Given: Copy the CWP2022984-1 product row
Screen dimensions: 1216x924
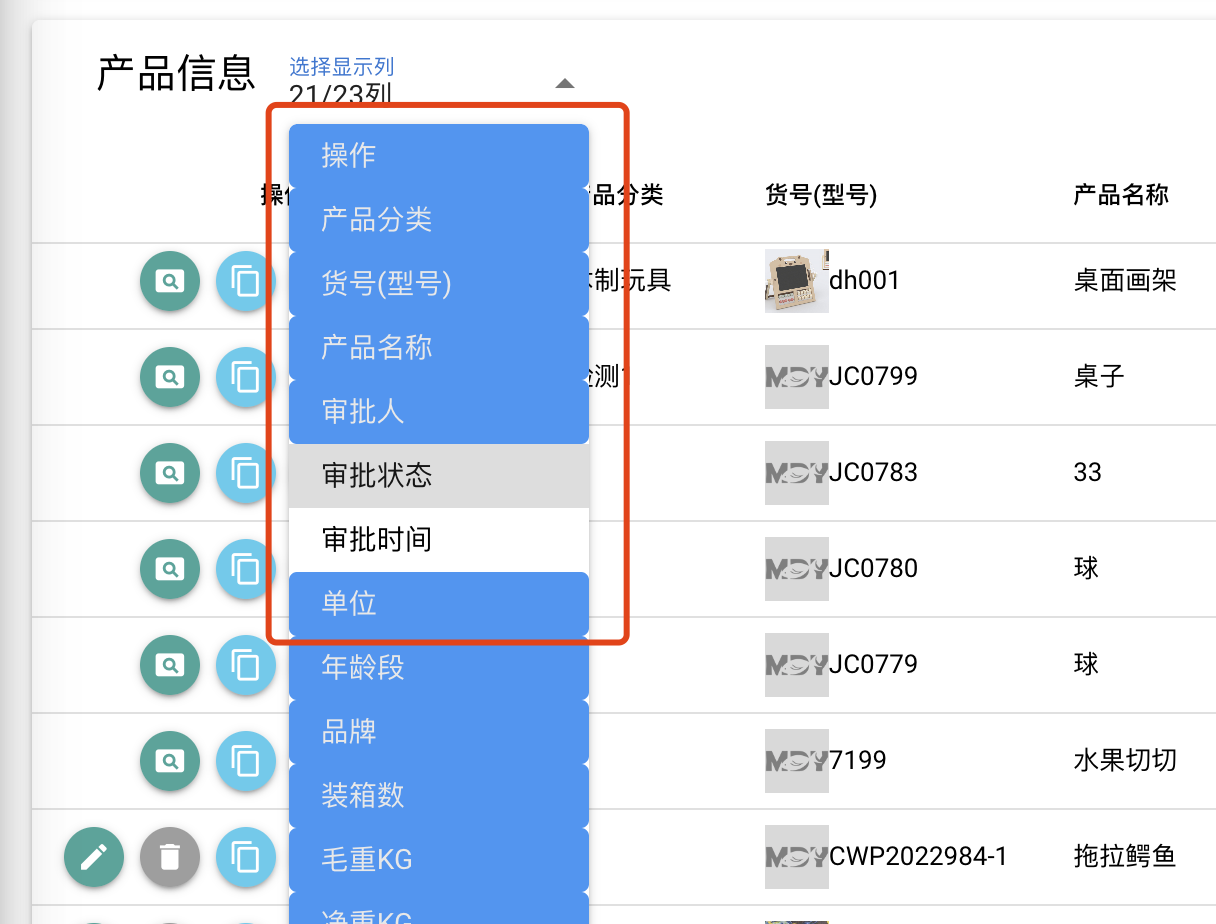Looking at the screenshot, I should [246, 857].
